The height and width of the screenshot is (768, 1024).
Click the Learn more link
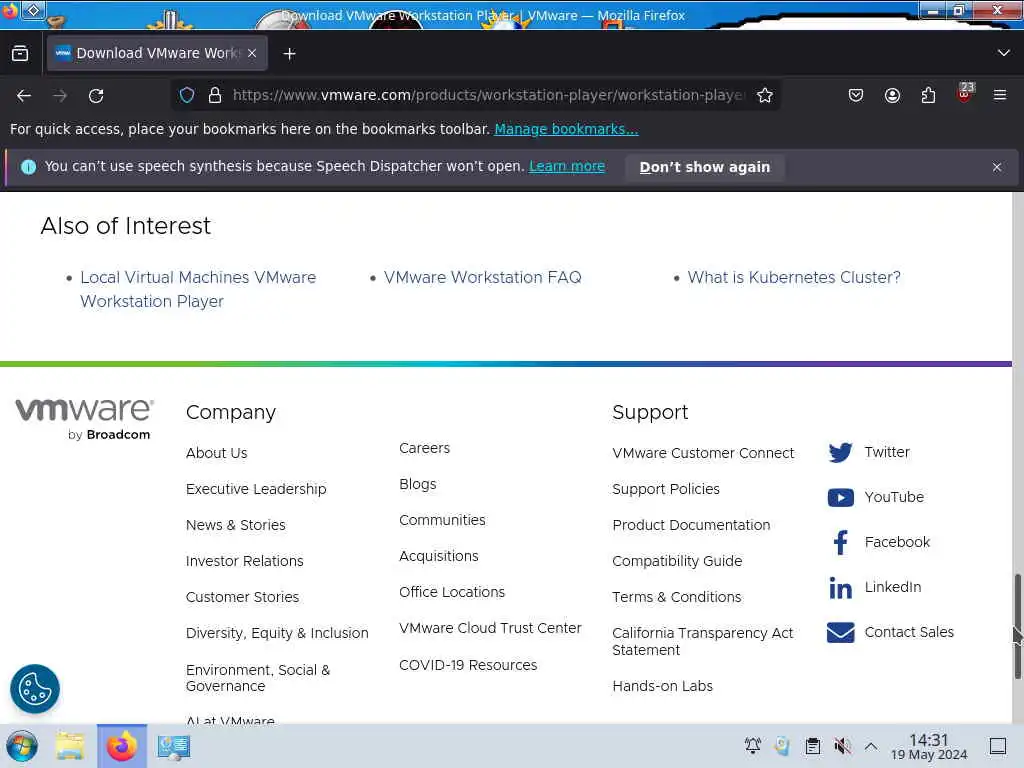tap(567, 167)
